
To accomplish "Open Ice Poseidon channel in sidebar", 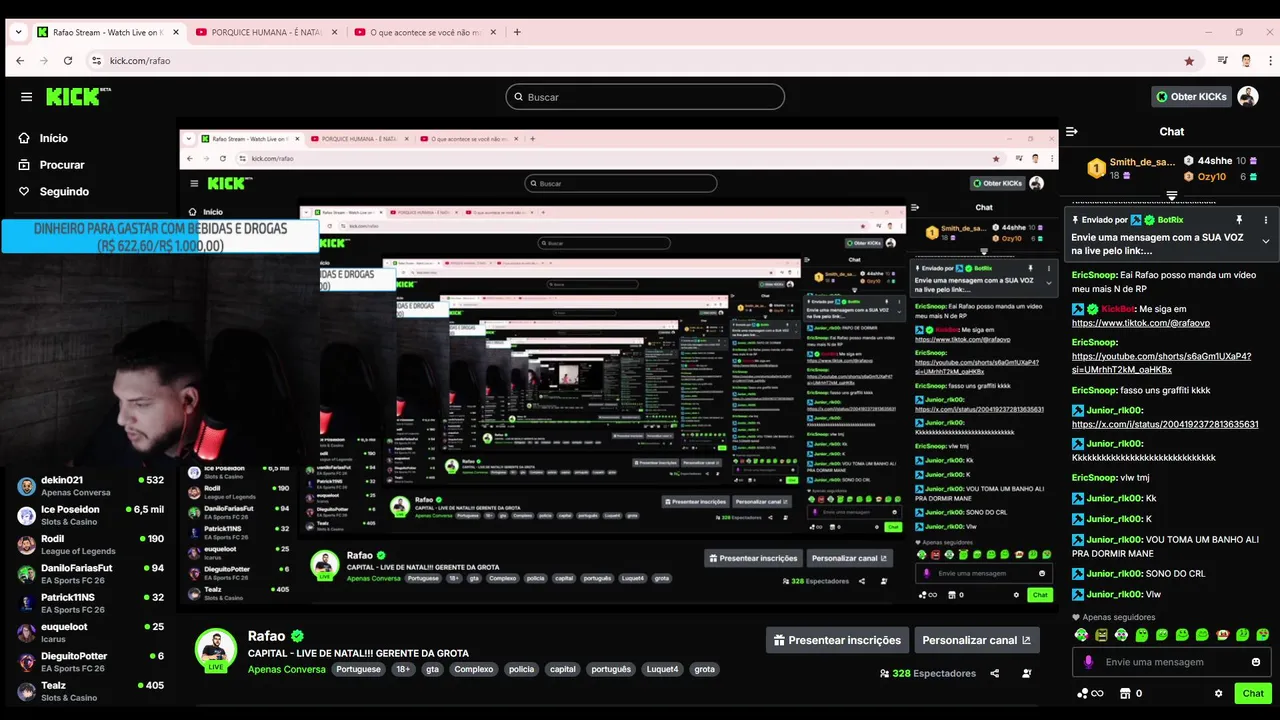I will pyautogui.click(x=90, y=515).
